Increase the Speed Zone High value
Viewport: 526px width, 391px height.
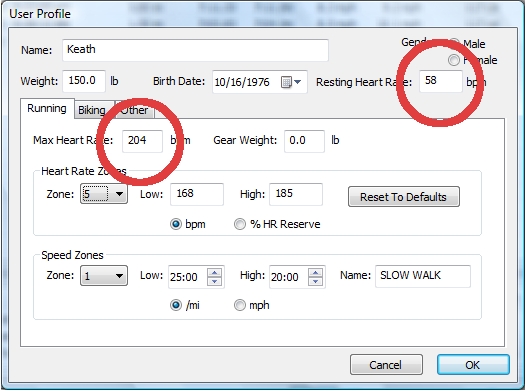tap(315, 273)
